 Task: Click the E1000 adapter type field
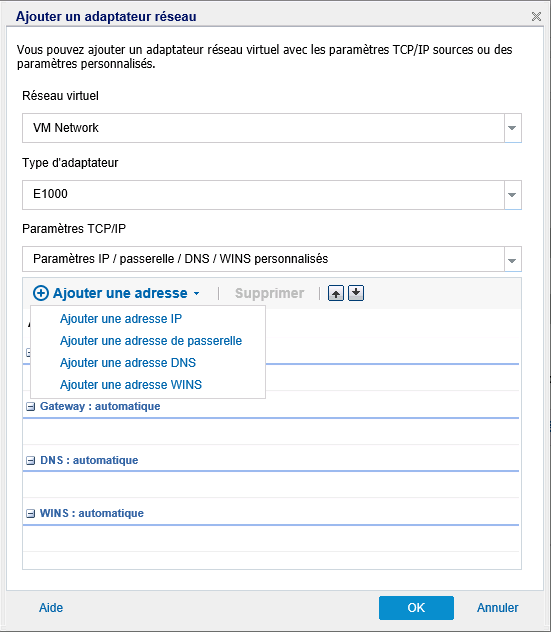click(263, 195)
